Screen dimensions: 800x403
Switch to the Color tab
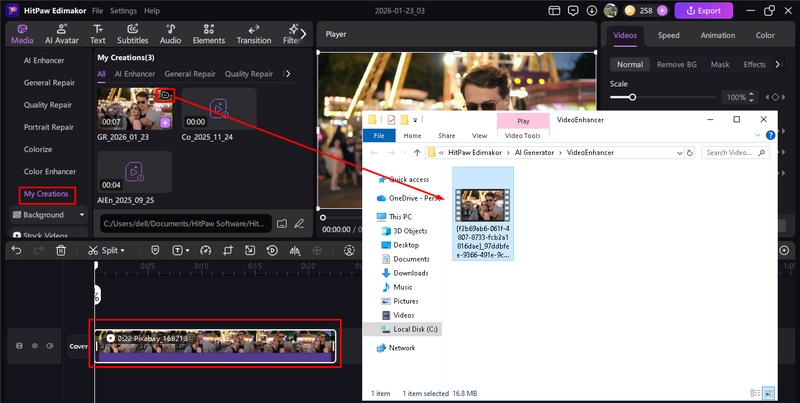765,35
